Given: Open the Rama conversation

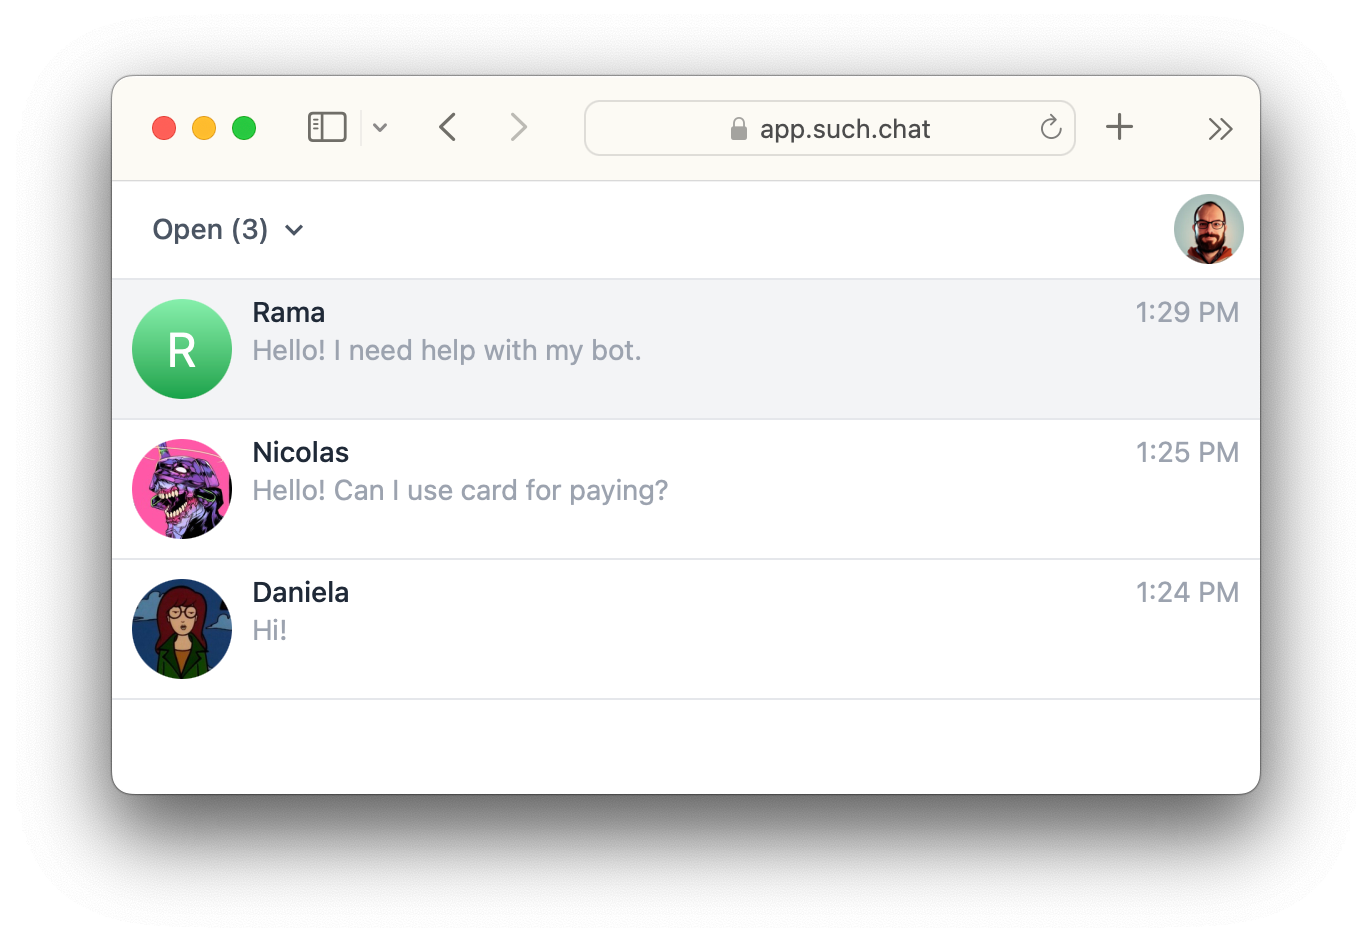Looking at the screenshot, I should (x=686, y=349).
